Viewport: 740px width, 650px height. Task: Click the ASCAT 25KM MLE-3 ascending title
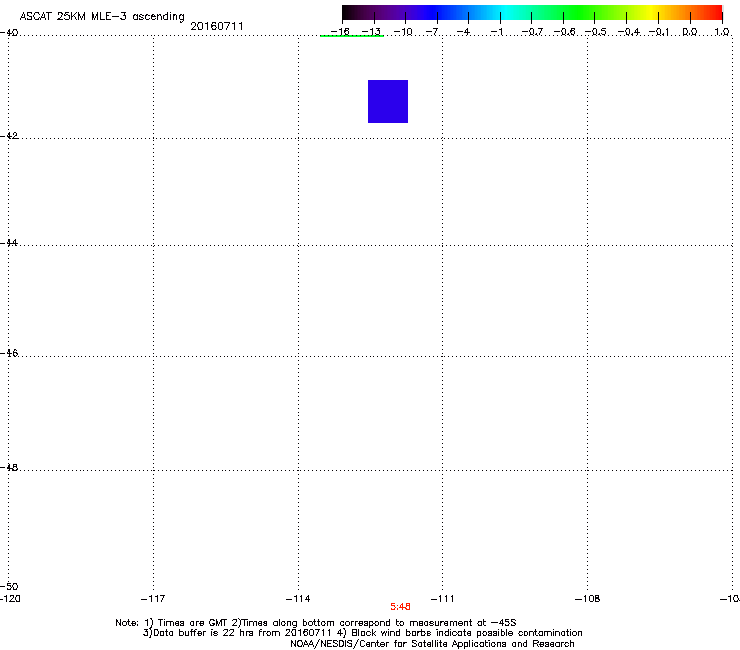pyautogui.click(x=102, y=17)
